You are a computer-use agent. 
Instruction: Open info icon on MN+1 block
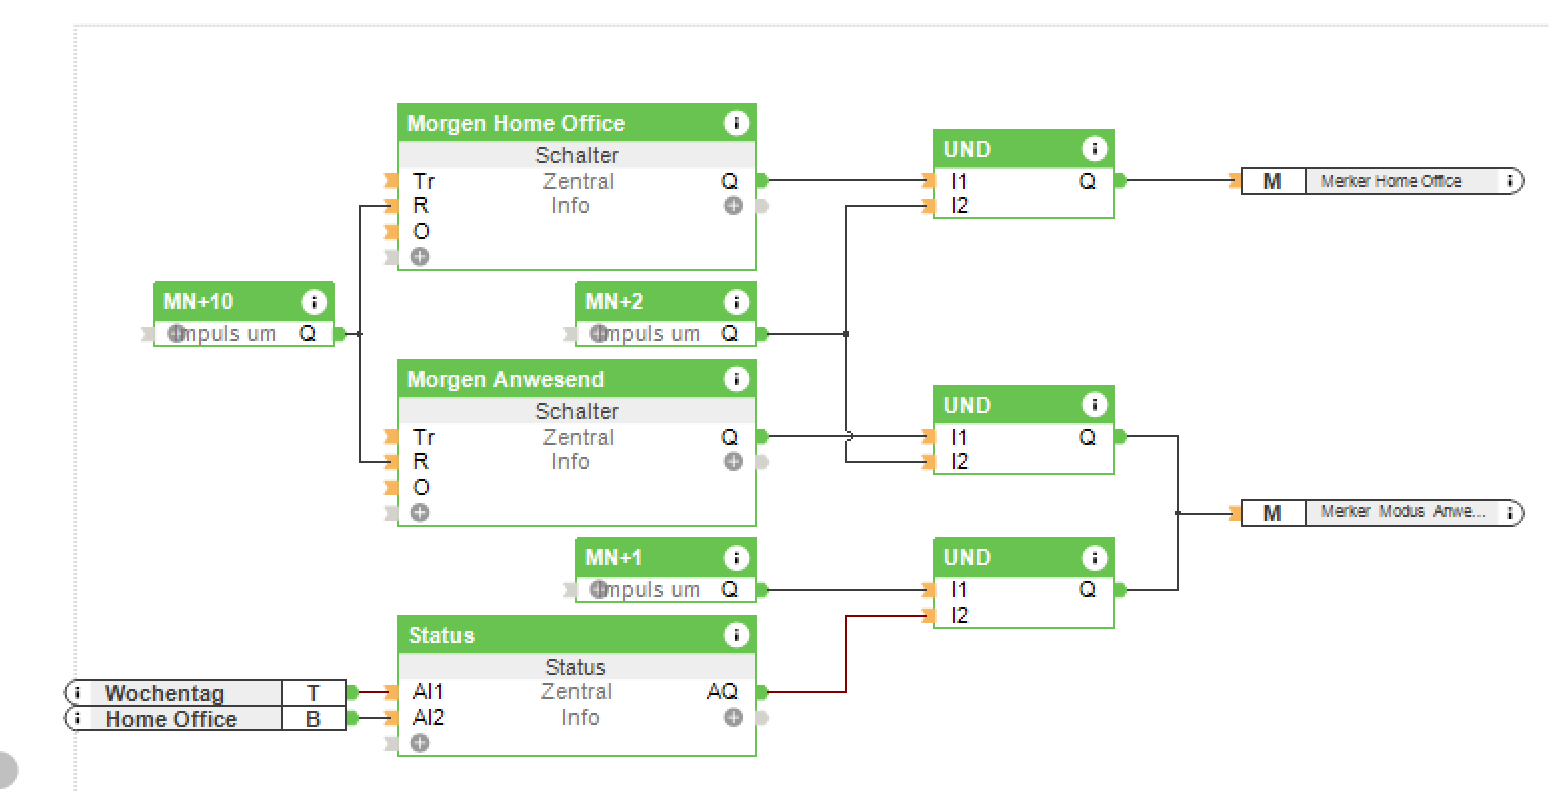[x=736, y=557]
